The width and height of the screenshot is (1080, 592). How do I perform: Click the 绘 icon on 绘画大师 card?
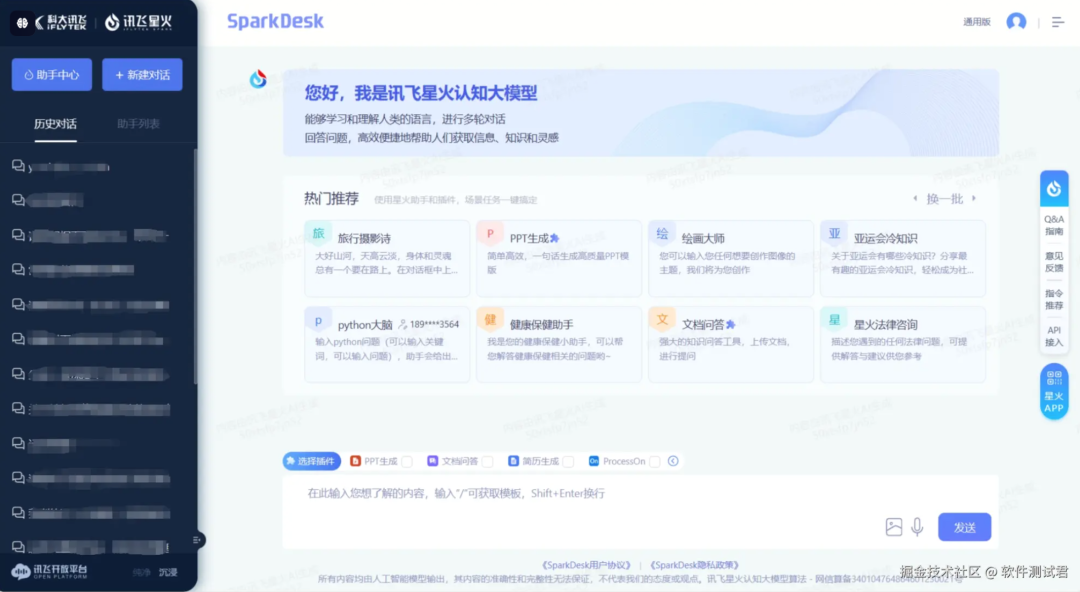coord(663,234)
